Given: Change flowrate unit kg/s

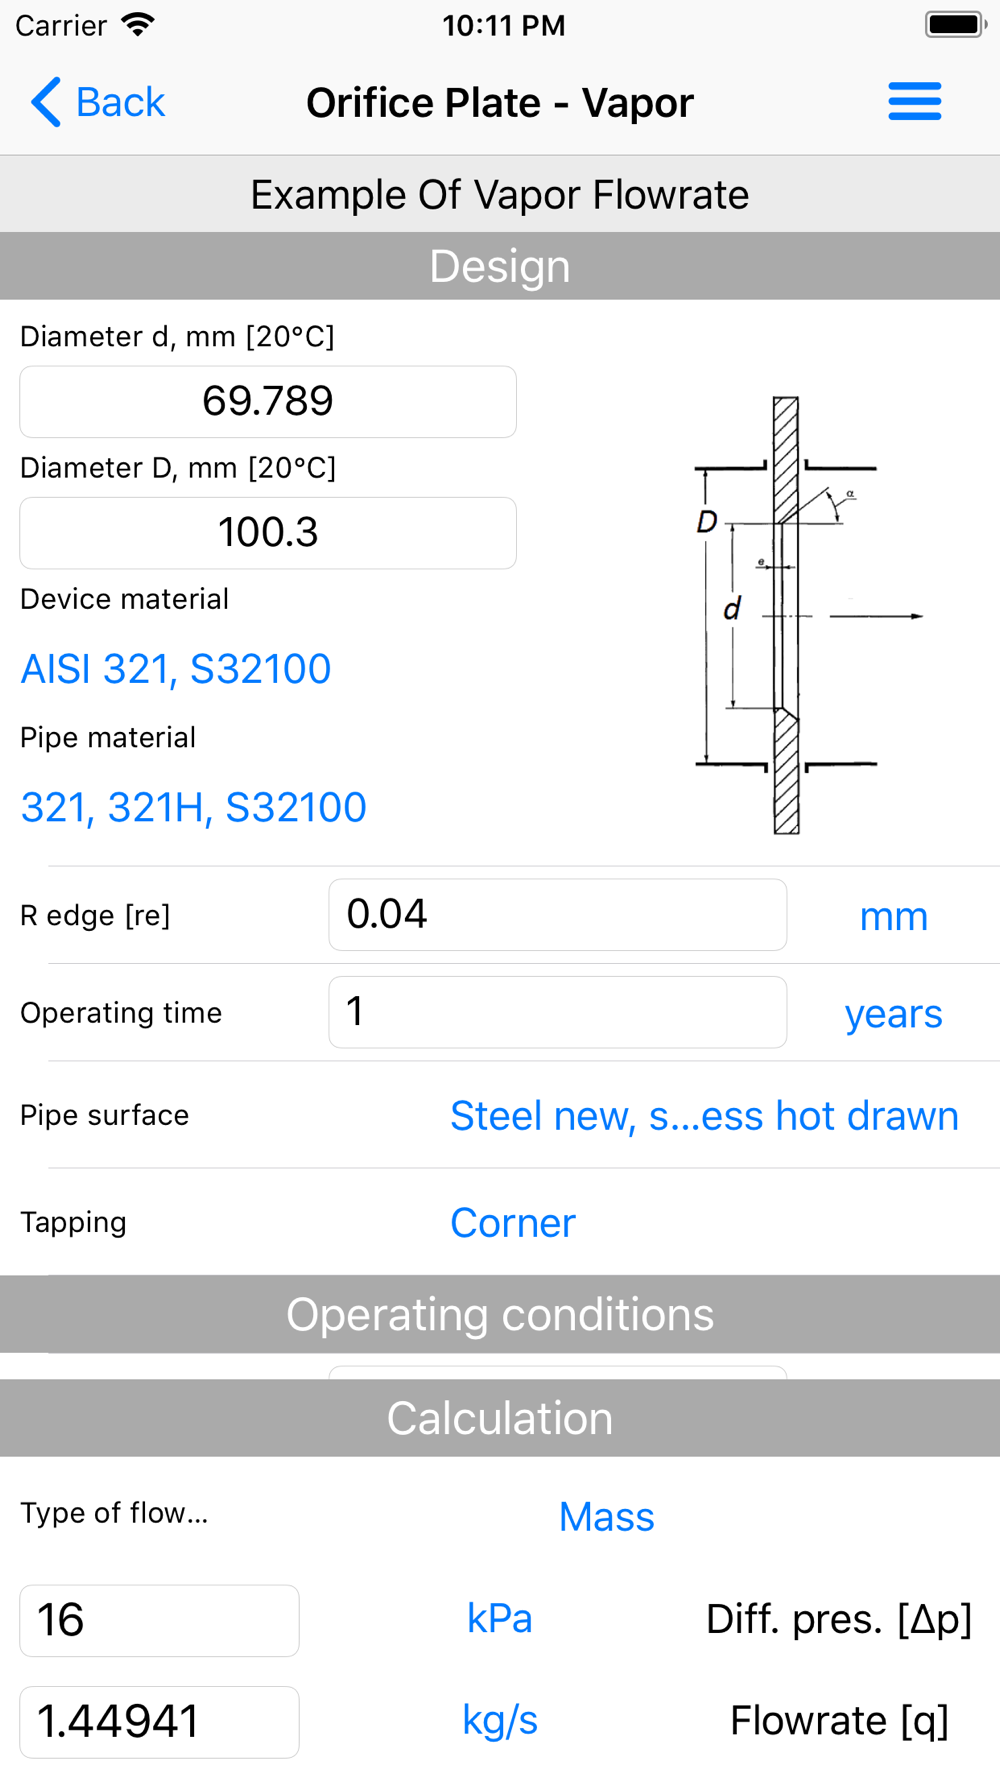Looking at the screenshot, I should (499, 1721).
